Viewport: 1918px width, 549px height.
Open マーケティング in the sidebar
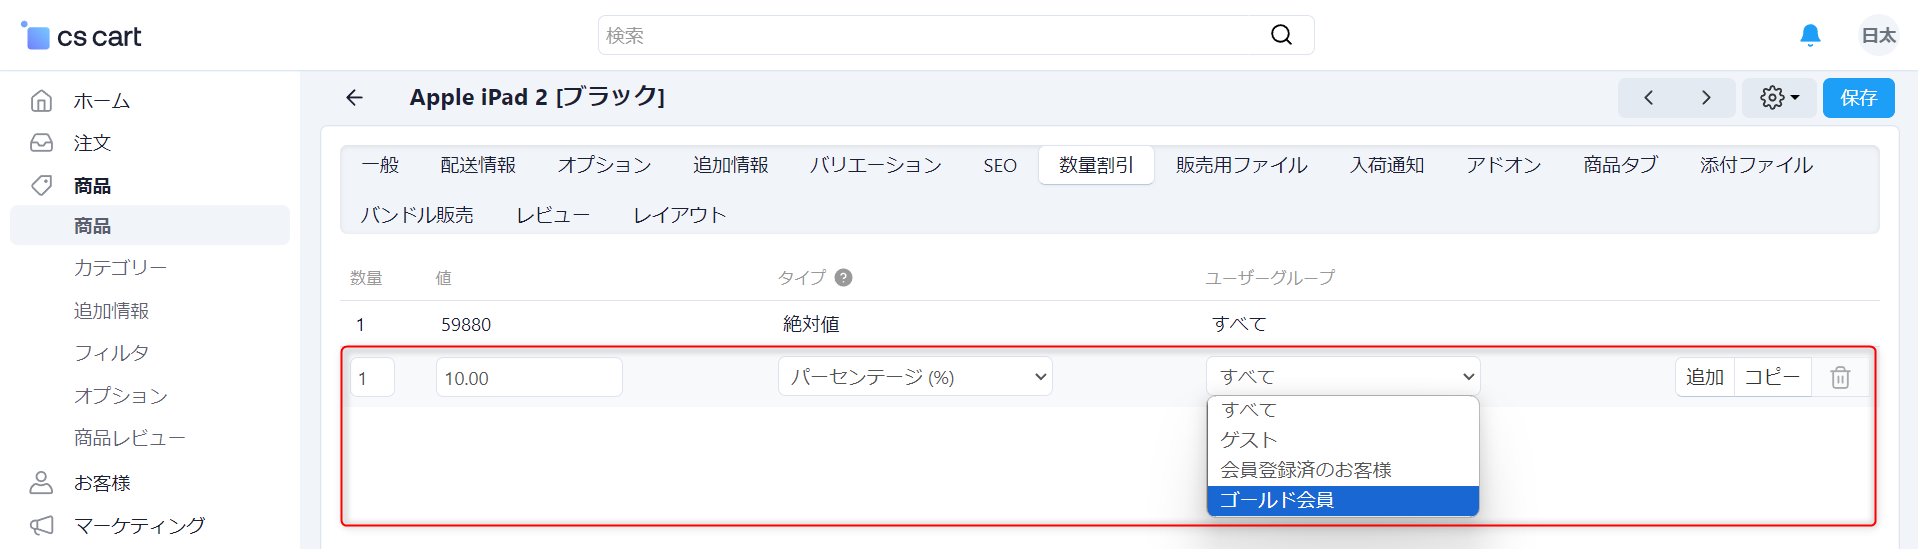(x=140, y=525)
